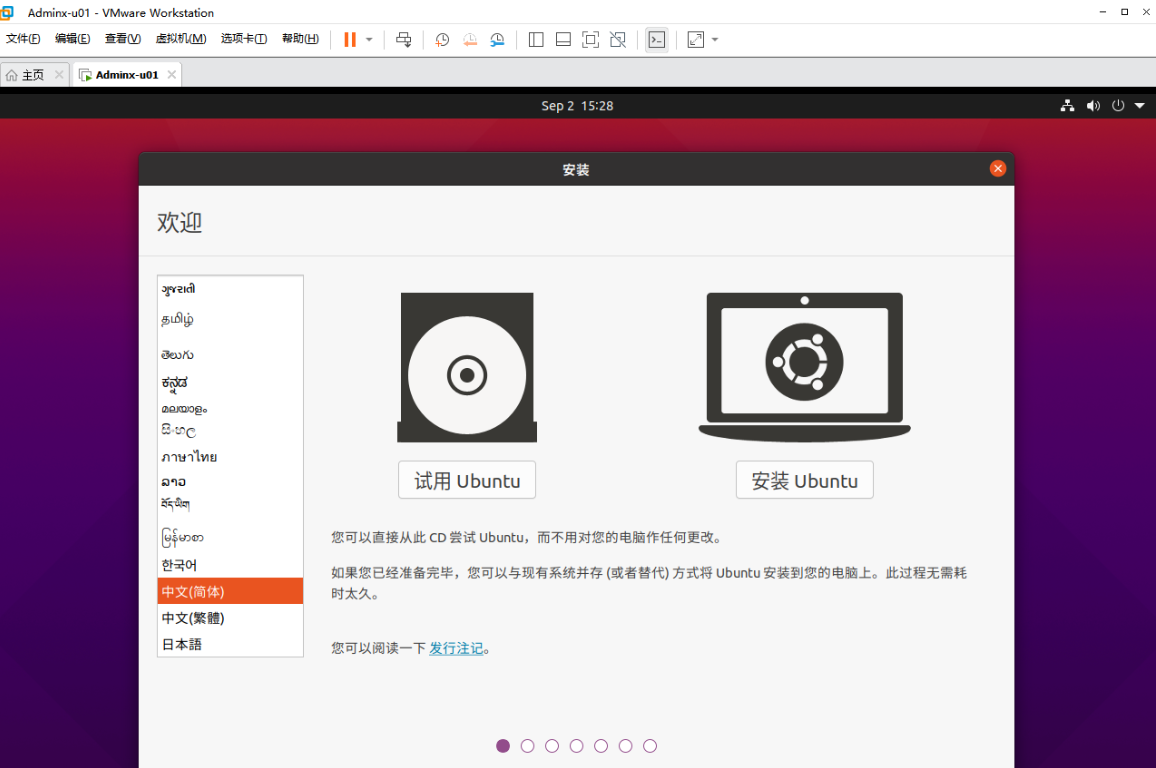Select 中文(繁體) in language list
This screenshot has width=1156, height=768.
[230, 618]
